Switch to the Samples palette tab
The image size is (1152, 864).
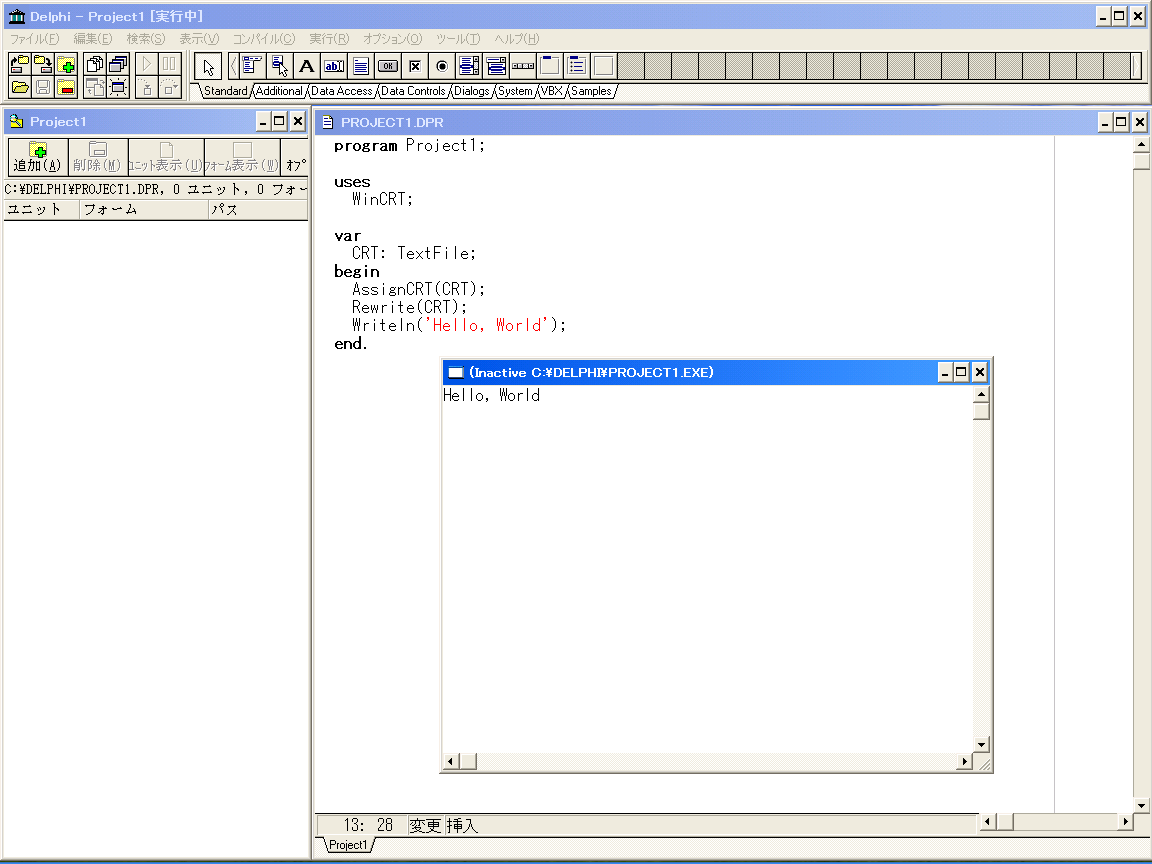[x=591, y=91]
